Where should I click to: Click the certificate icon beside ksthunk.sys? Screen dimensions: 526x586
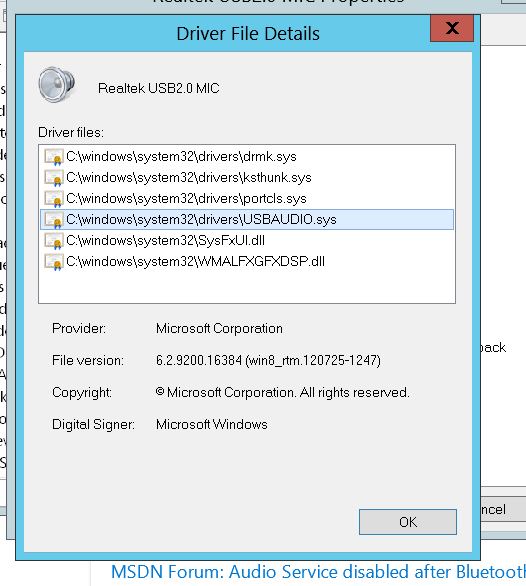pos(53,178)
